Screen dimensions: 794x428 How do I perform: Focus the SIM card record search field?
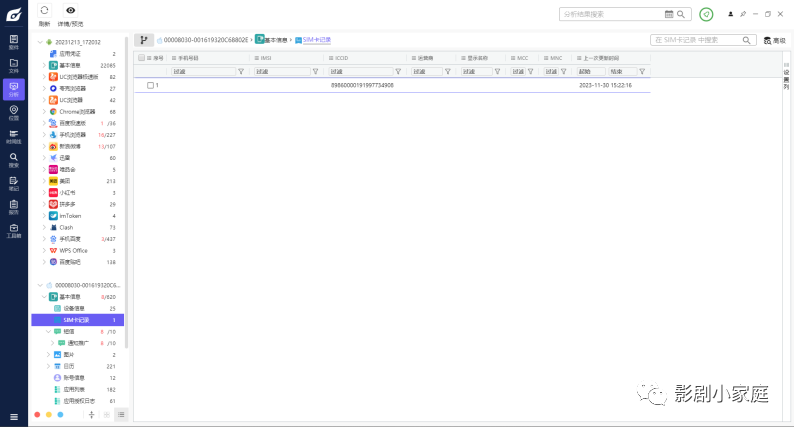[x=696, y=40]
